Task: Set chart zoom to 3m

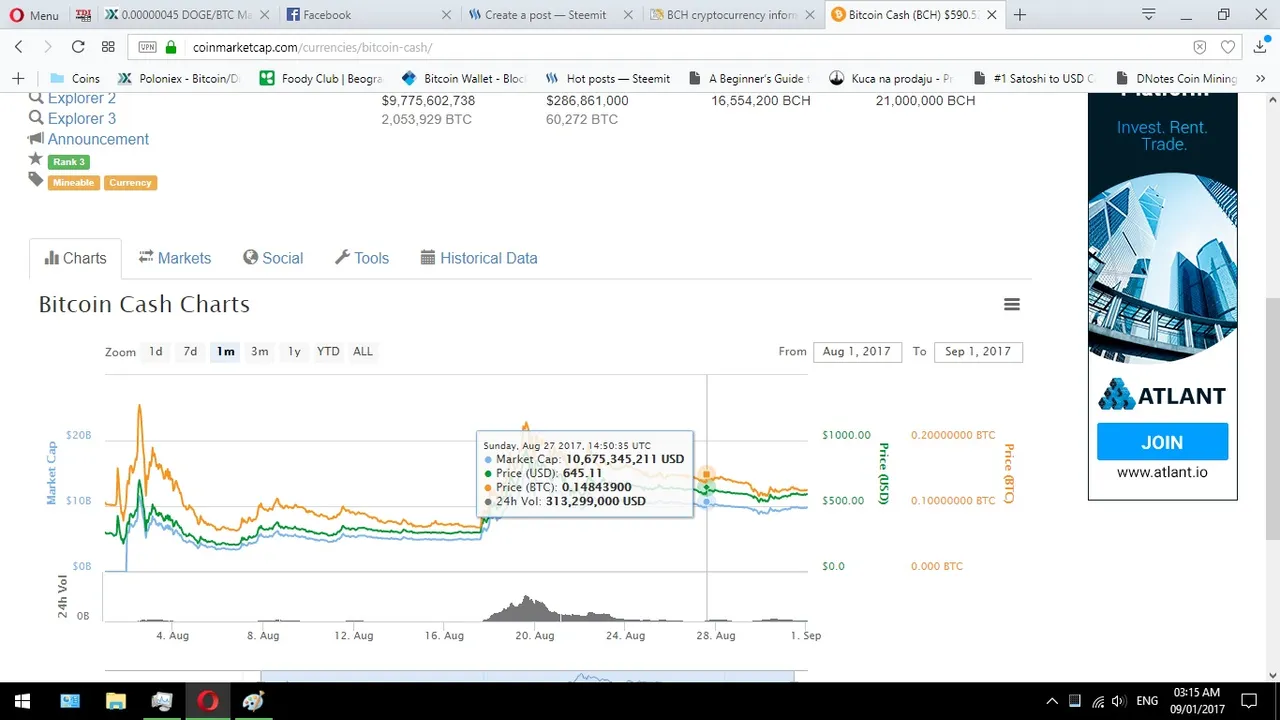Action: (260, 351)
